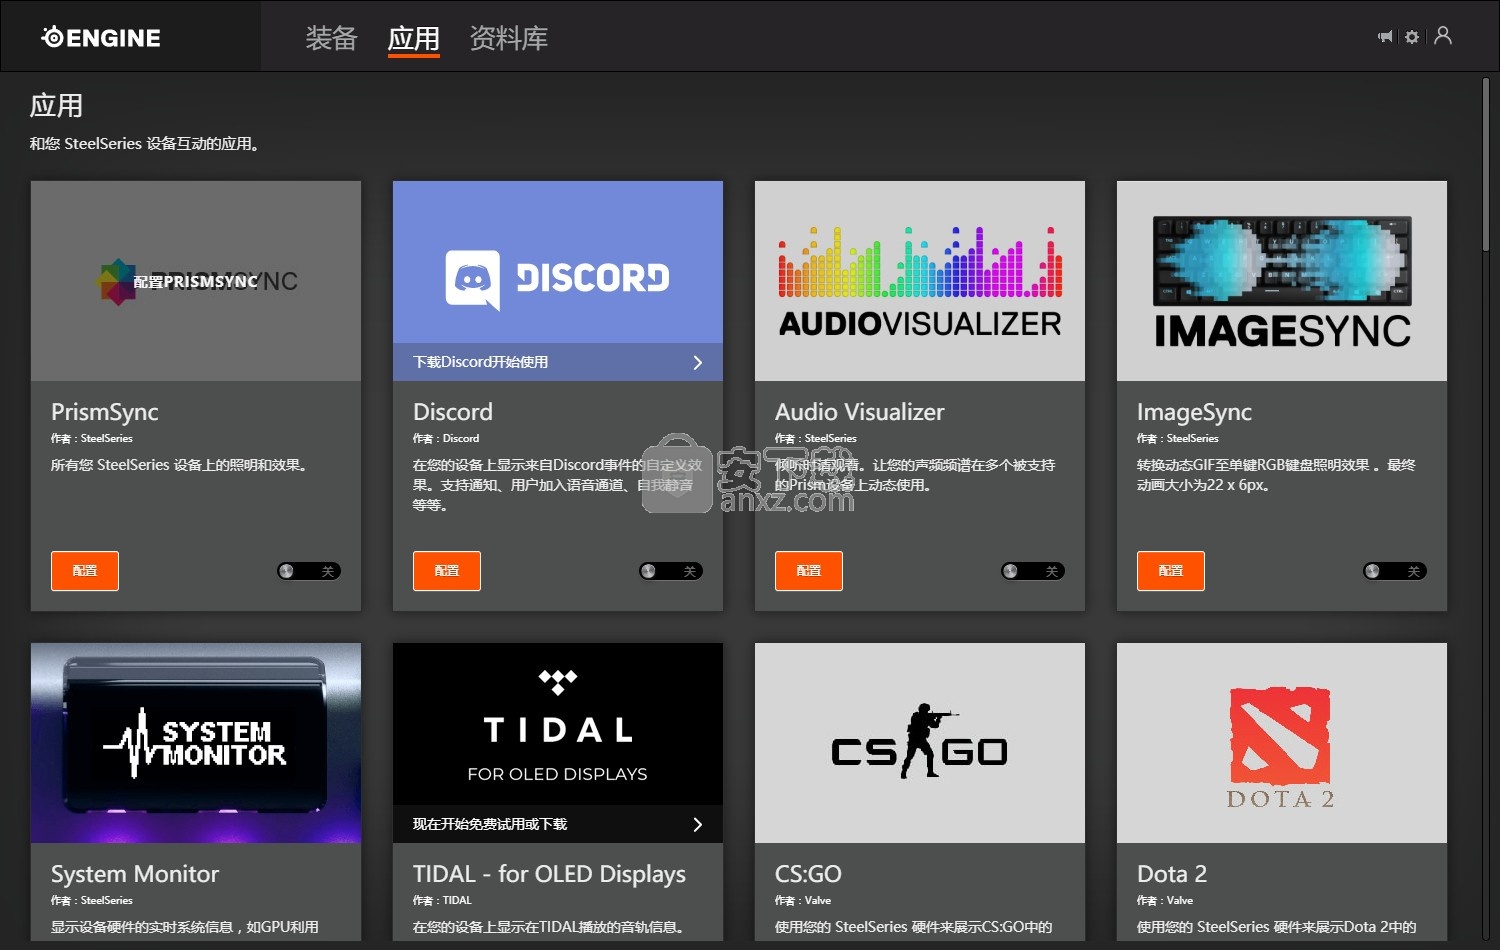Click the System Monitor banner image
The image size is (1500, 950).
point(196,743)
